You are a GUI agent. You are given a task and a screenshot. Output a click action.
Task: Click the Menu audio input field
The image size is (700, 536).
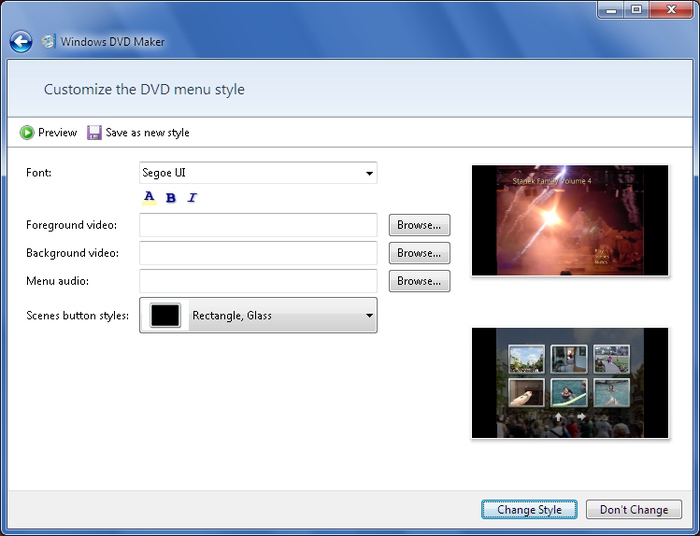(258, 281)
